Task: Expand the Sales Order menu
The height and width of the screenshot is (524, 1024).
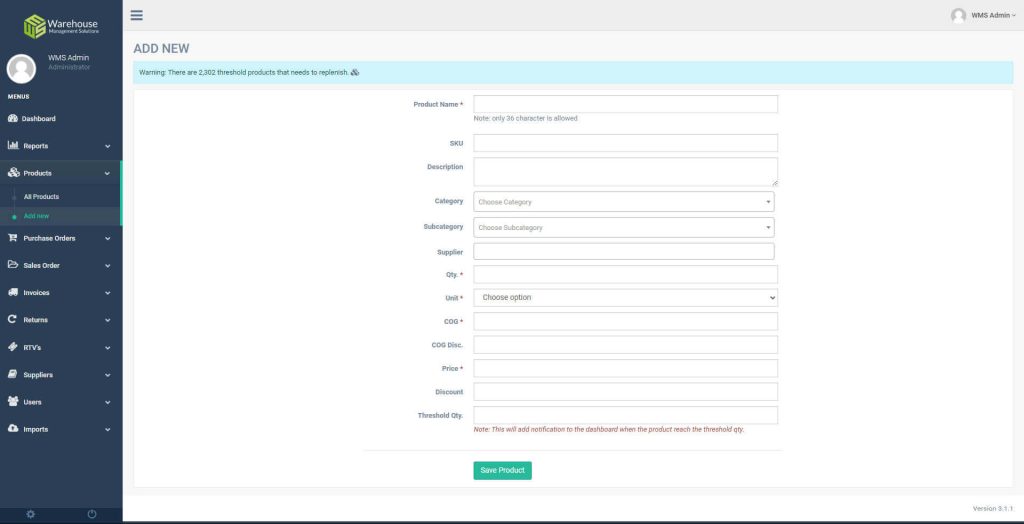Action: click(x=60, y=266)
